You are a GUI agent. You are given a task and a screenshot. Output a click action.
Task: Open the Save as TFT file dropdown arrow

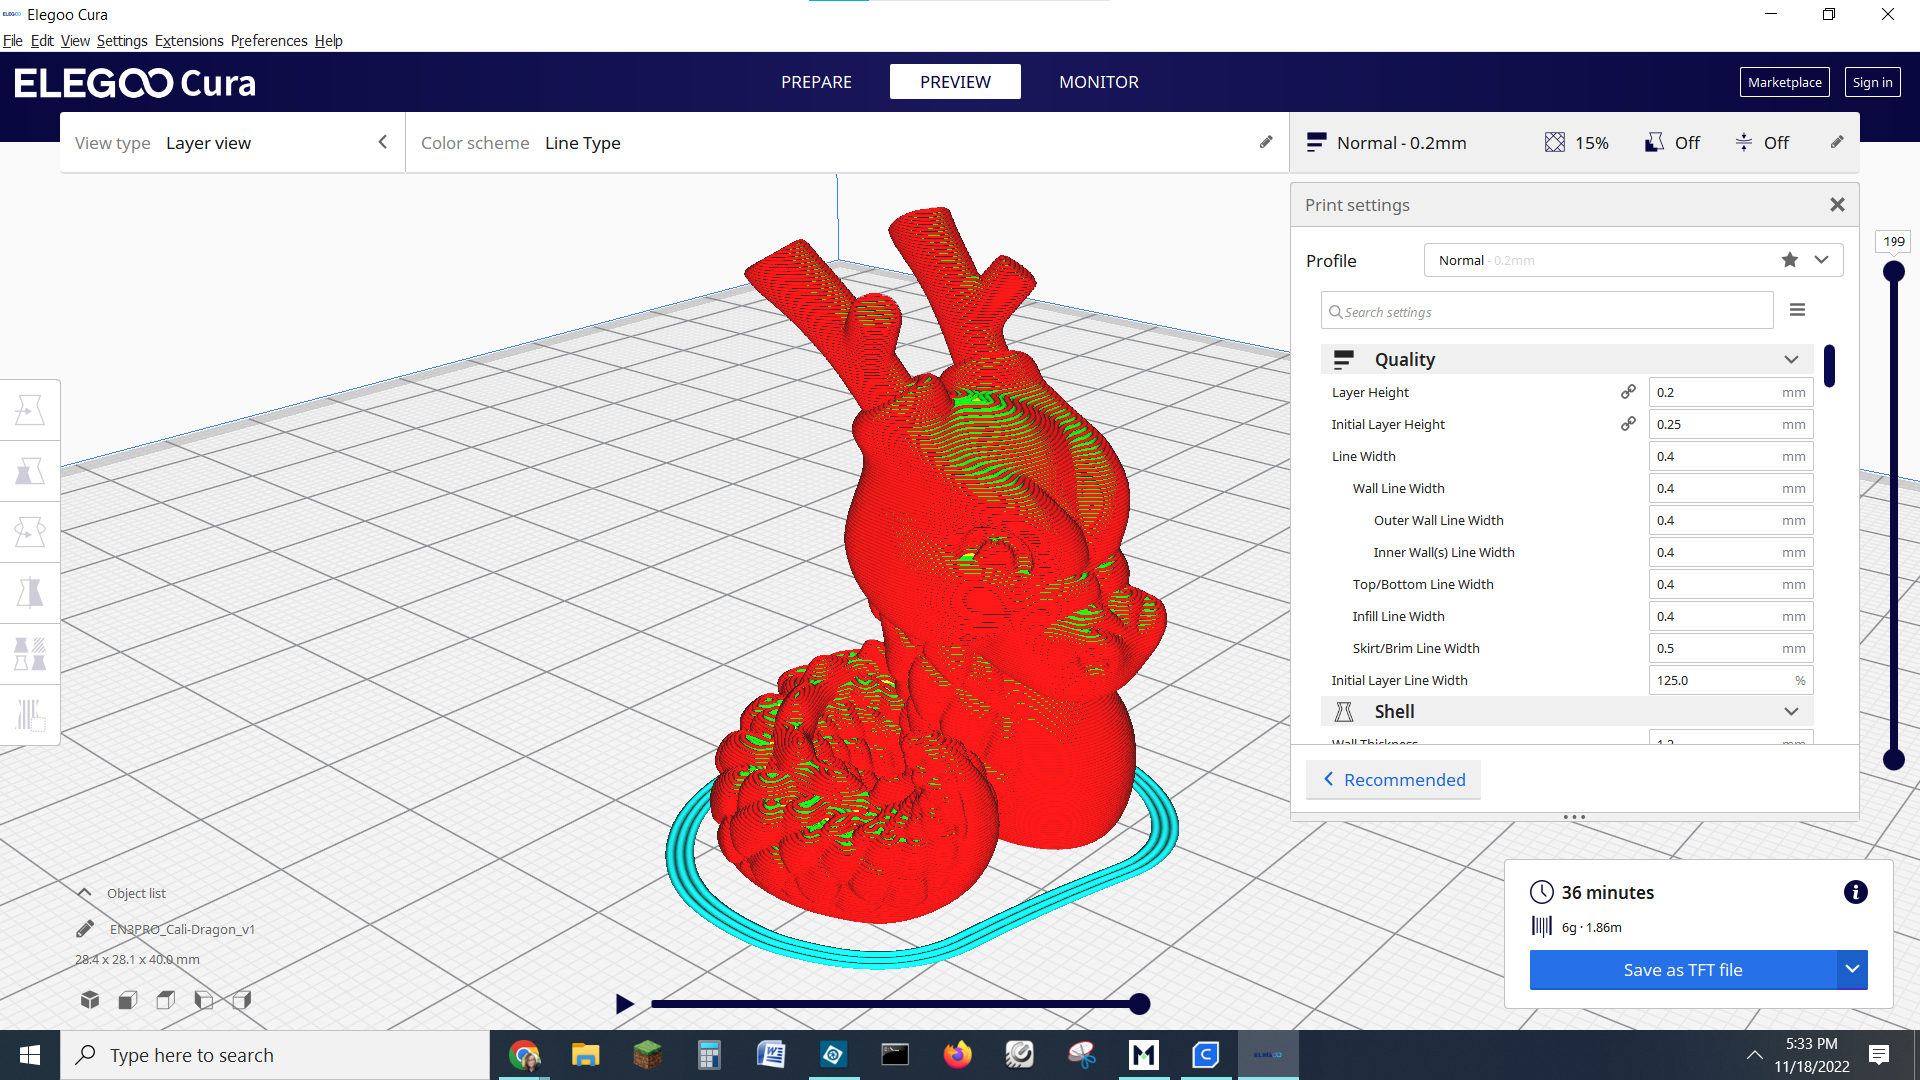pyautogui.click(x=1852, y=969)
